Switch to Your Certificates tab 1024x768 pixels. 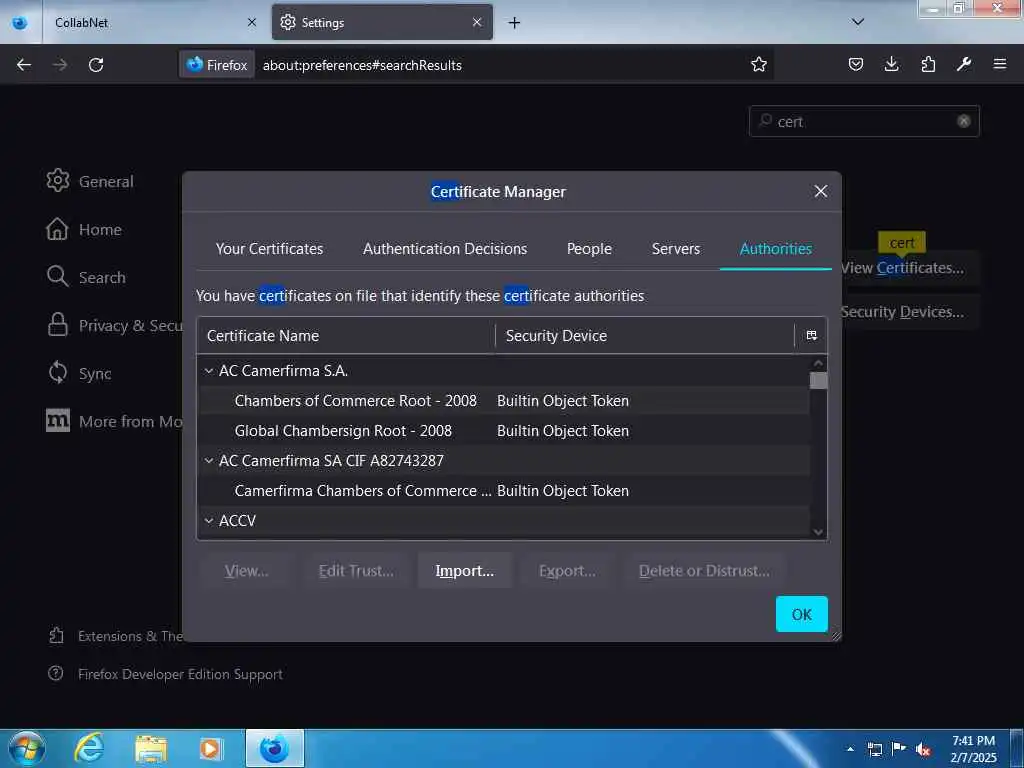269,248
